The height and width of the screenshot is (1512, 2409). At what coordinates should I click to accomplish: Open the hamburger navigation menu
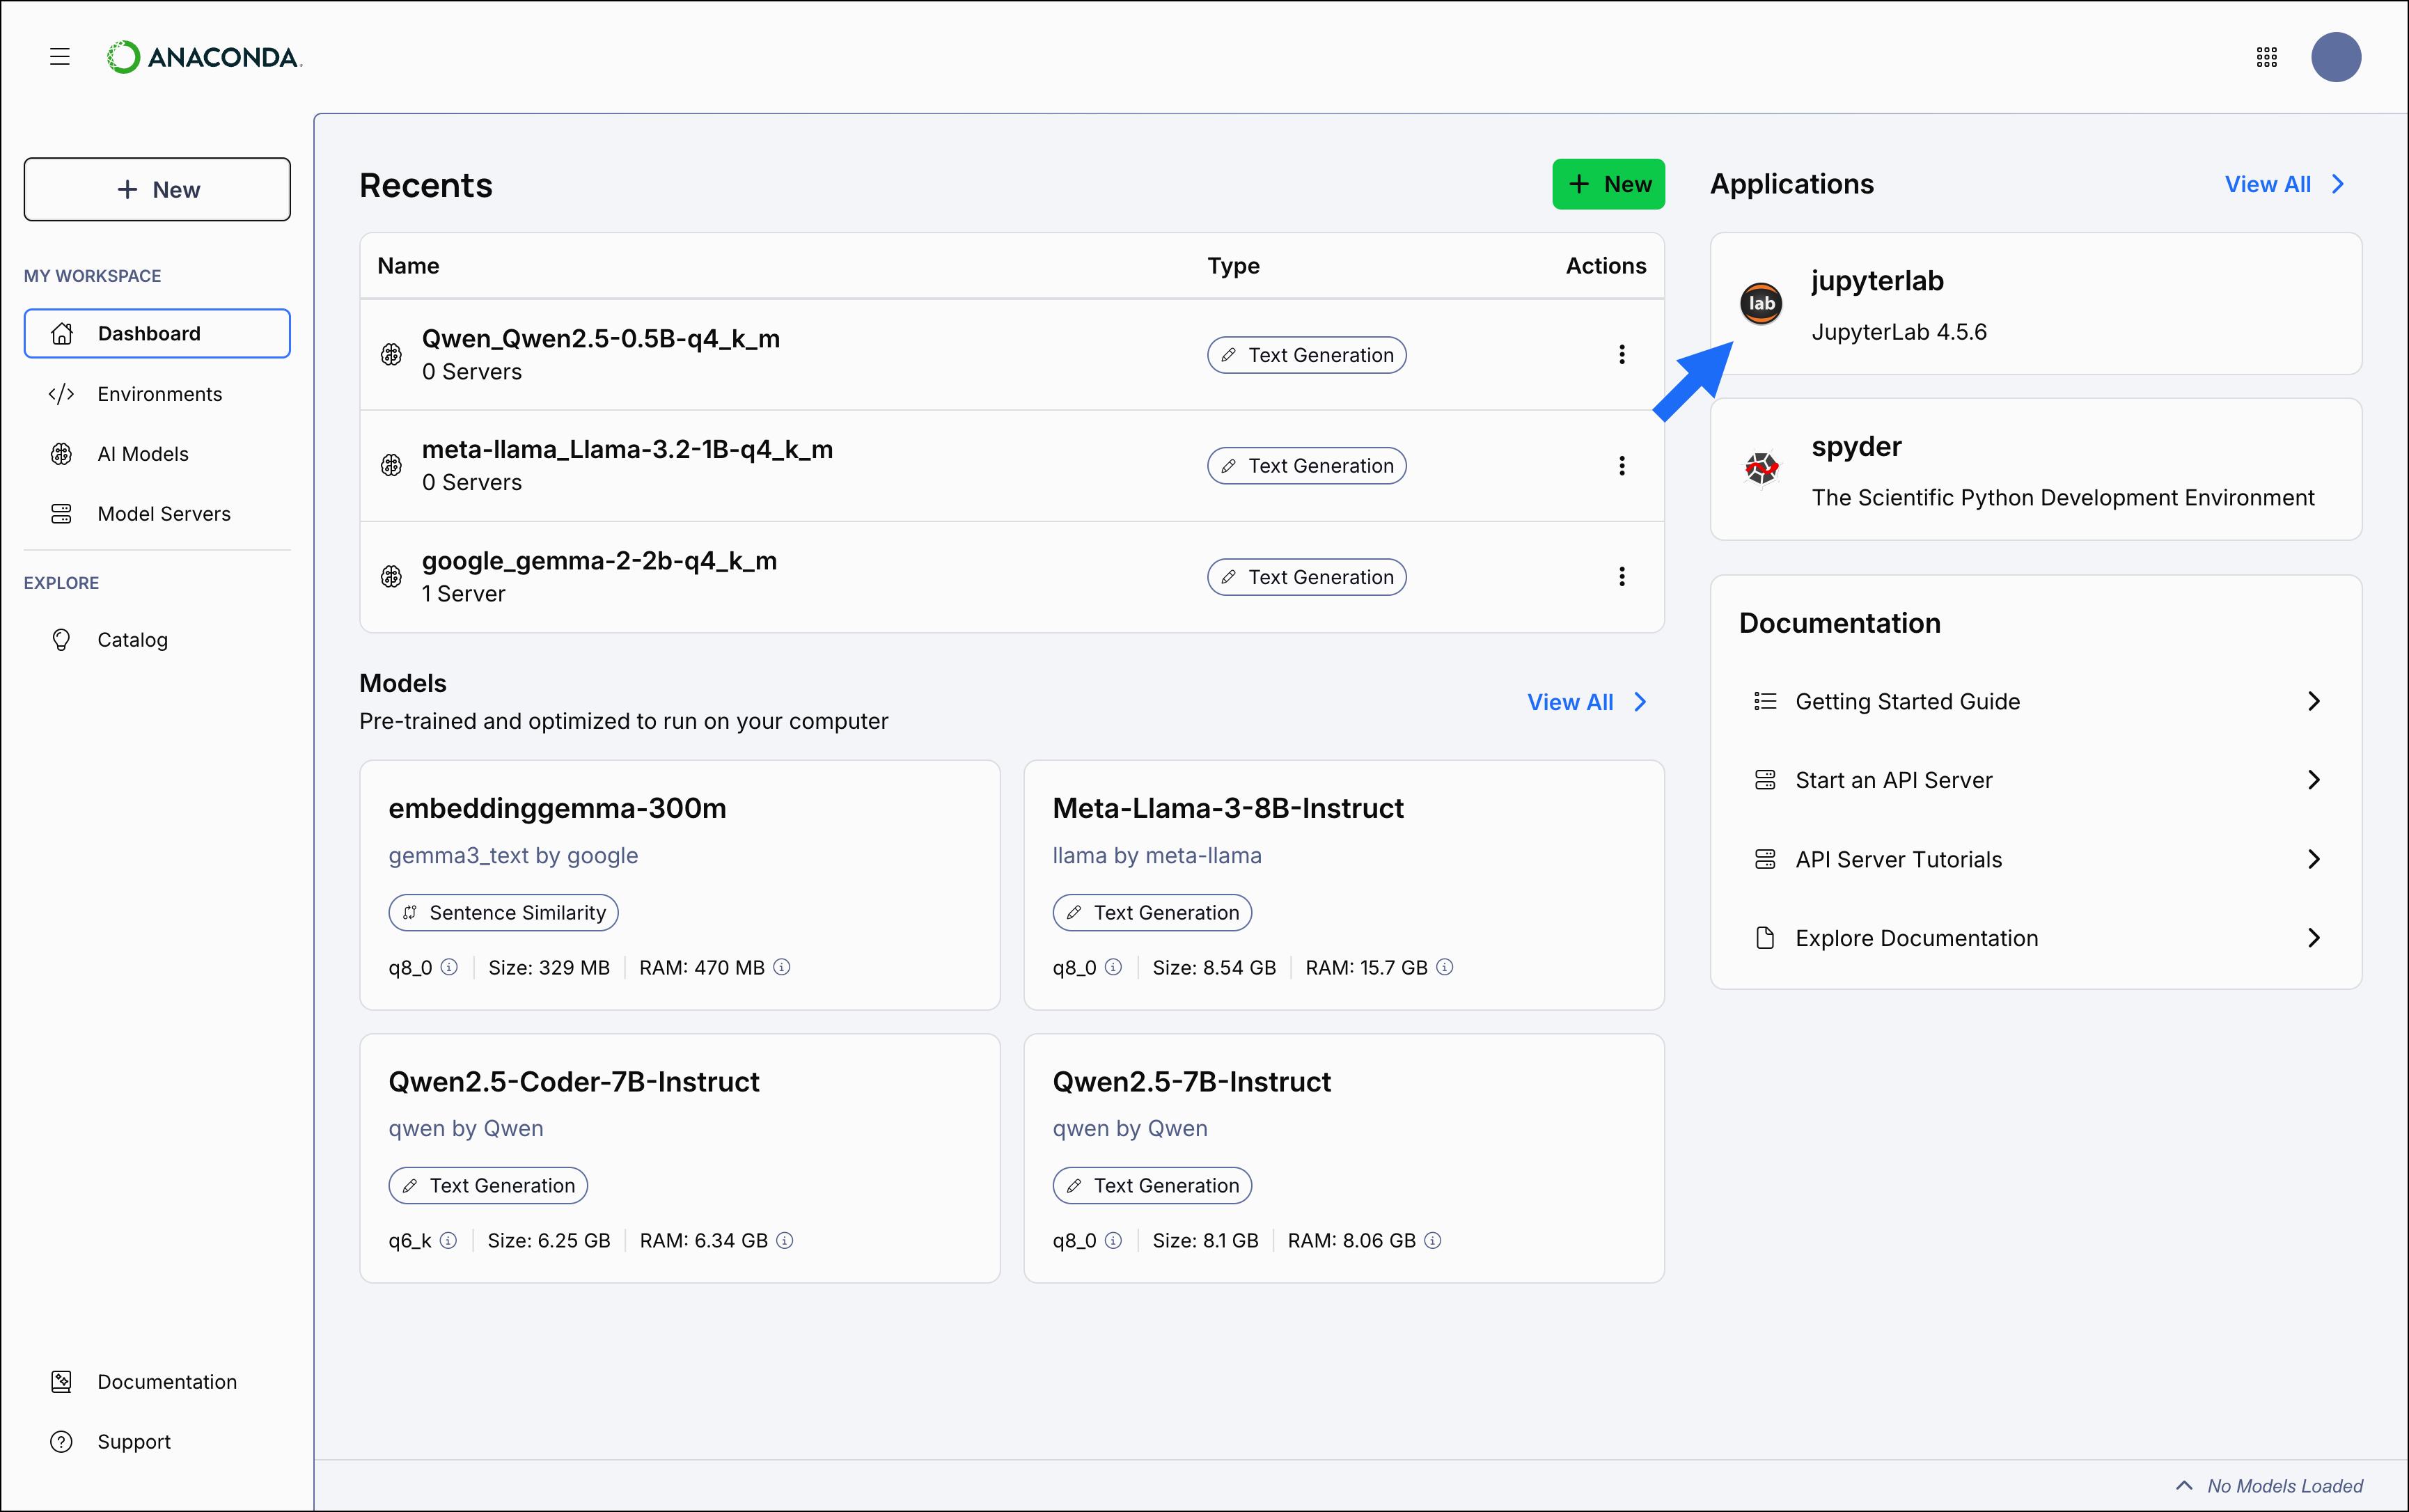(x=60, y=57)
